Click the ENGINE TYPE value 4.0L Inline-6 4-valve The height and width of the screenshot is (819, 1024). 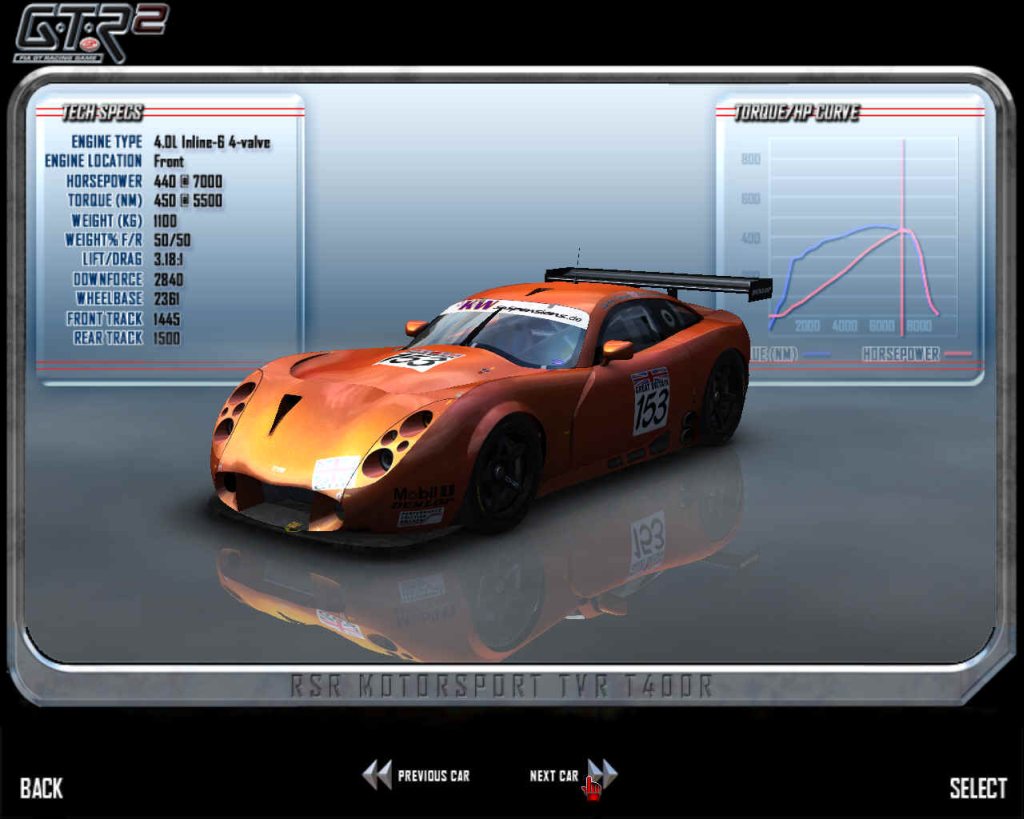pos(212,142)
